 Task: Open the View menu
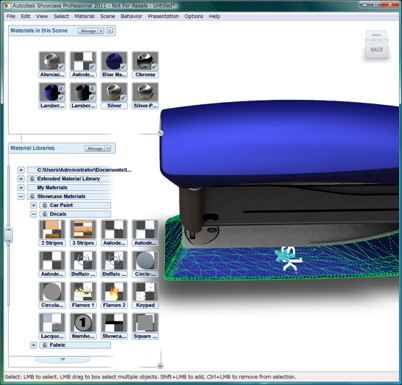pyautogui.click(x=42, y=16)
